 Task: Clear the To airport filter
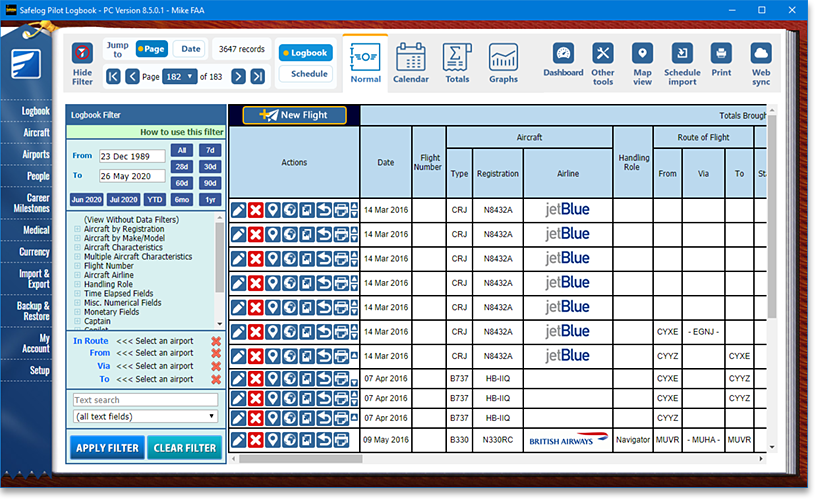216,379
